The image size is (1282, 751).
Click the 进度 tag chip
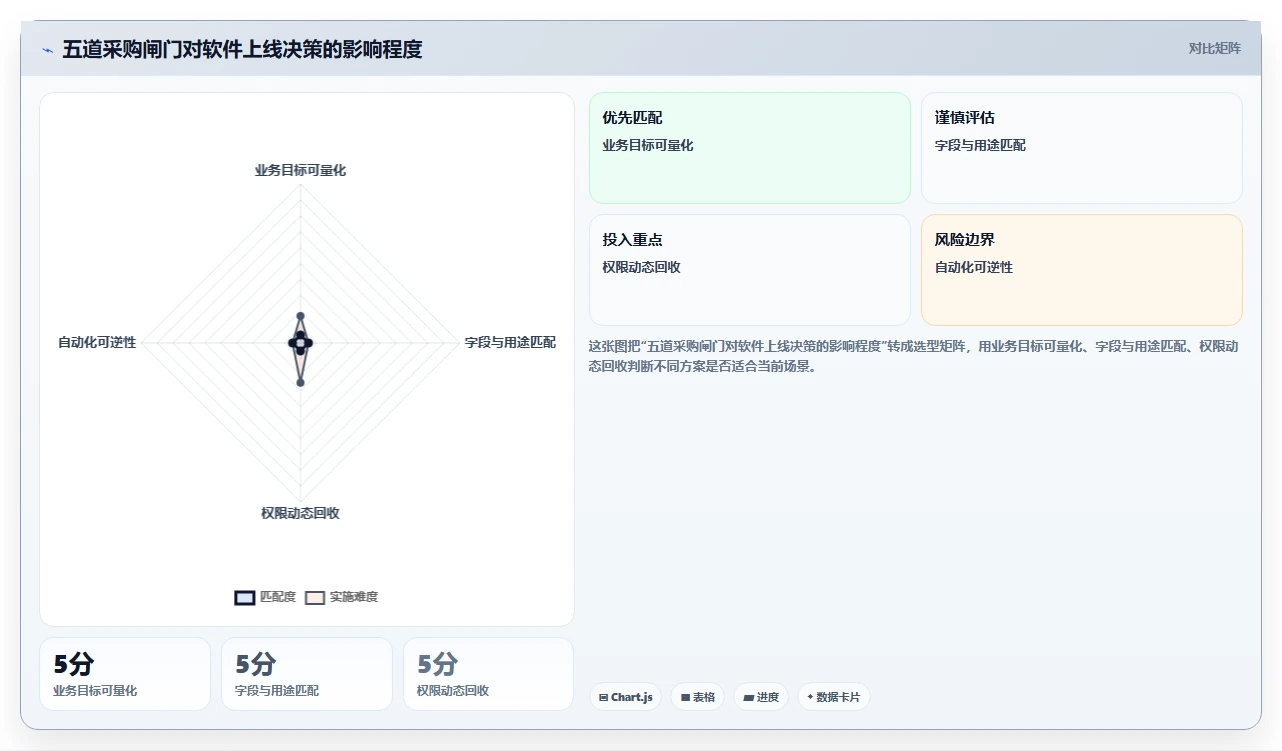(761, 697)
